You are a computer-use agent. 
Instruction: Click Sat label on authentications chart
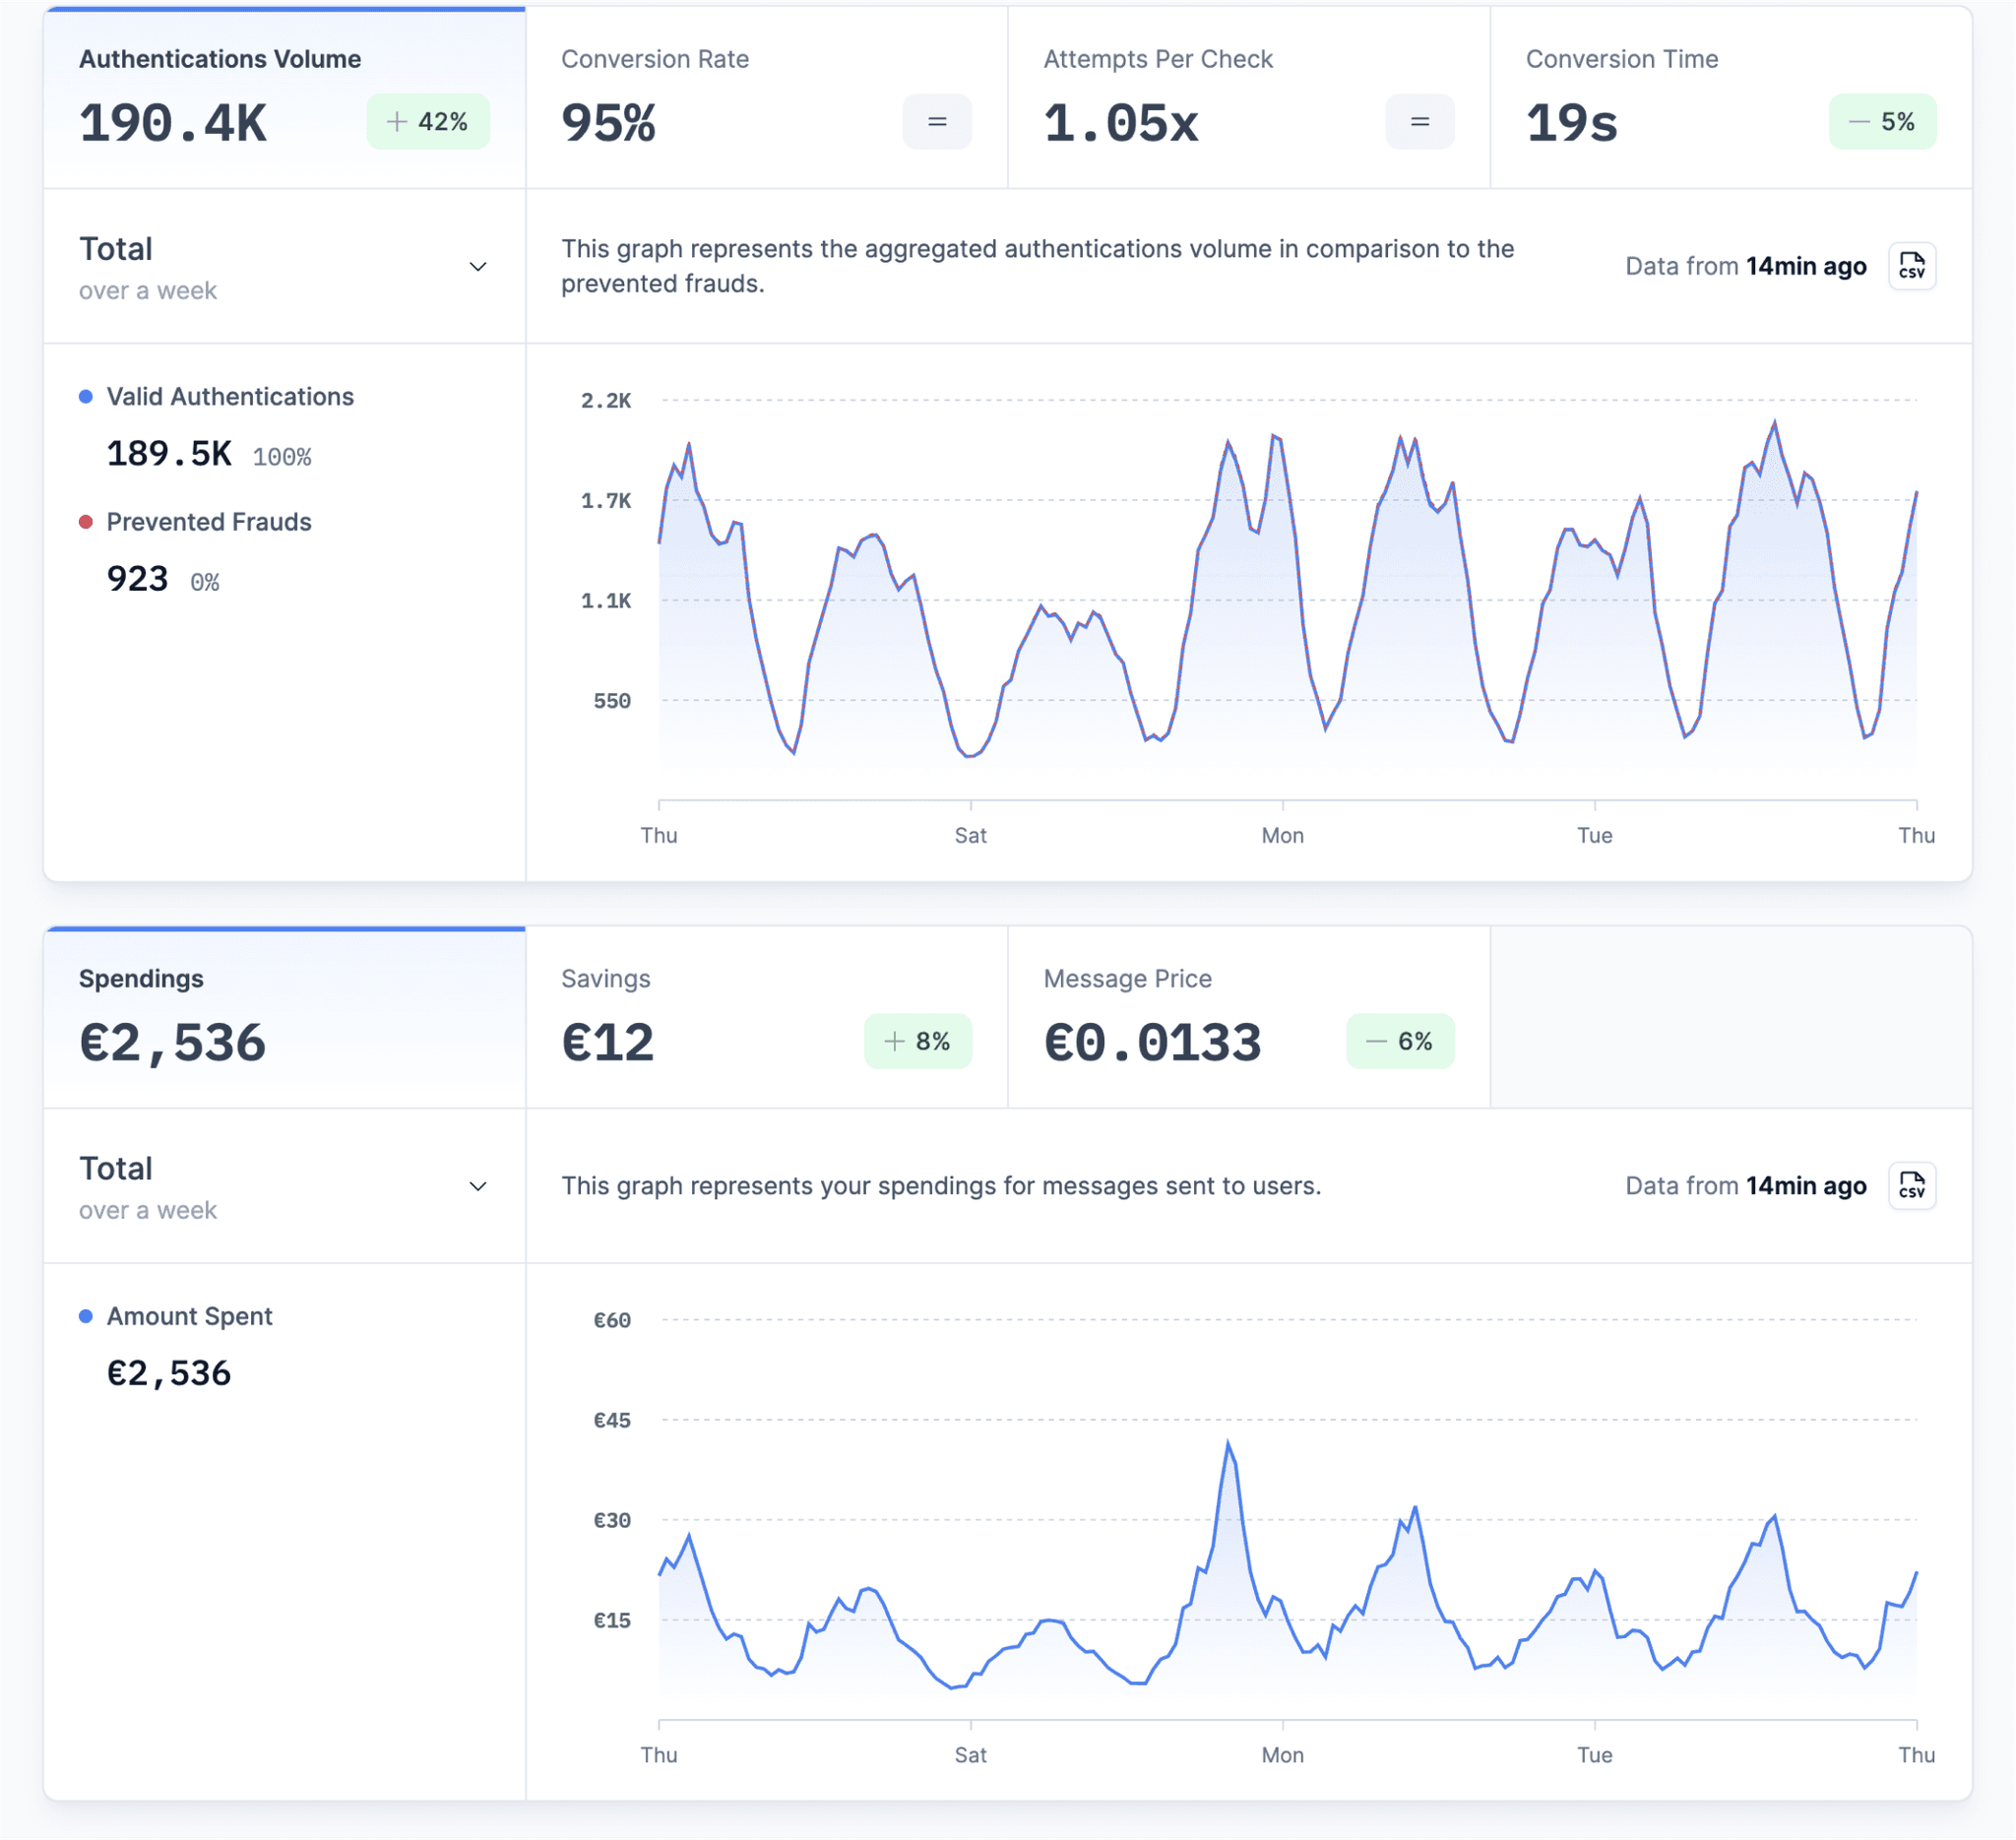[x=970, y=836]
